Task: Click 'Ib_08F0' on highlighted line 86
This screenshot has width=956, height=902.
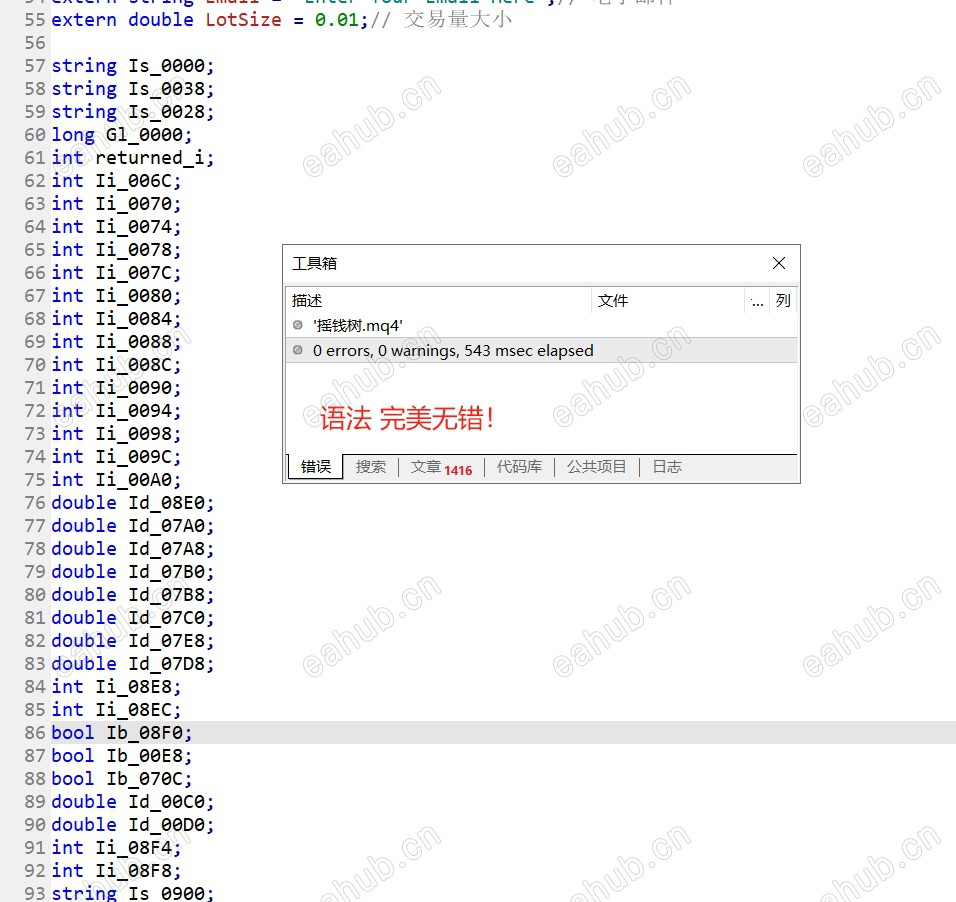Action: 144,732
